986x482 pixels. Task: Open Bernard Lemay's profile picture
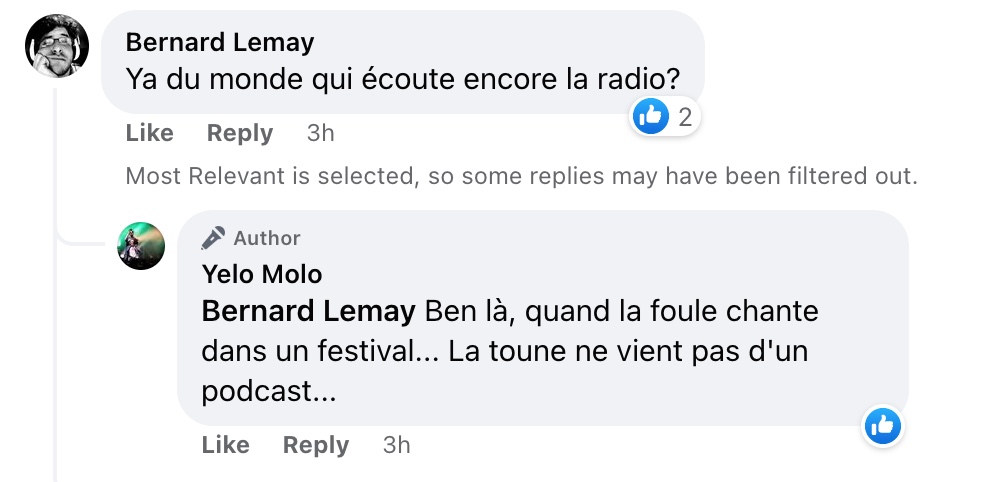tap(57, 47)
